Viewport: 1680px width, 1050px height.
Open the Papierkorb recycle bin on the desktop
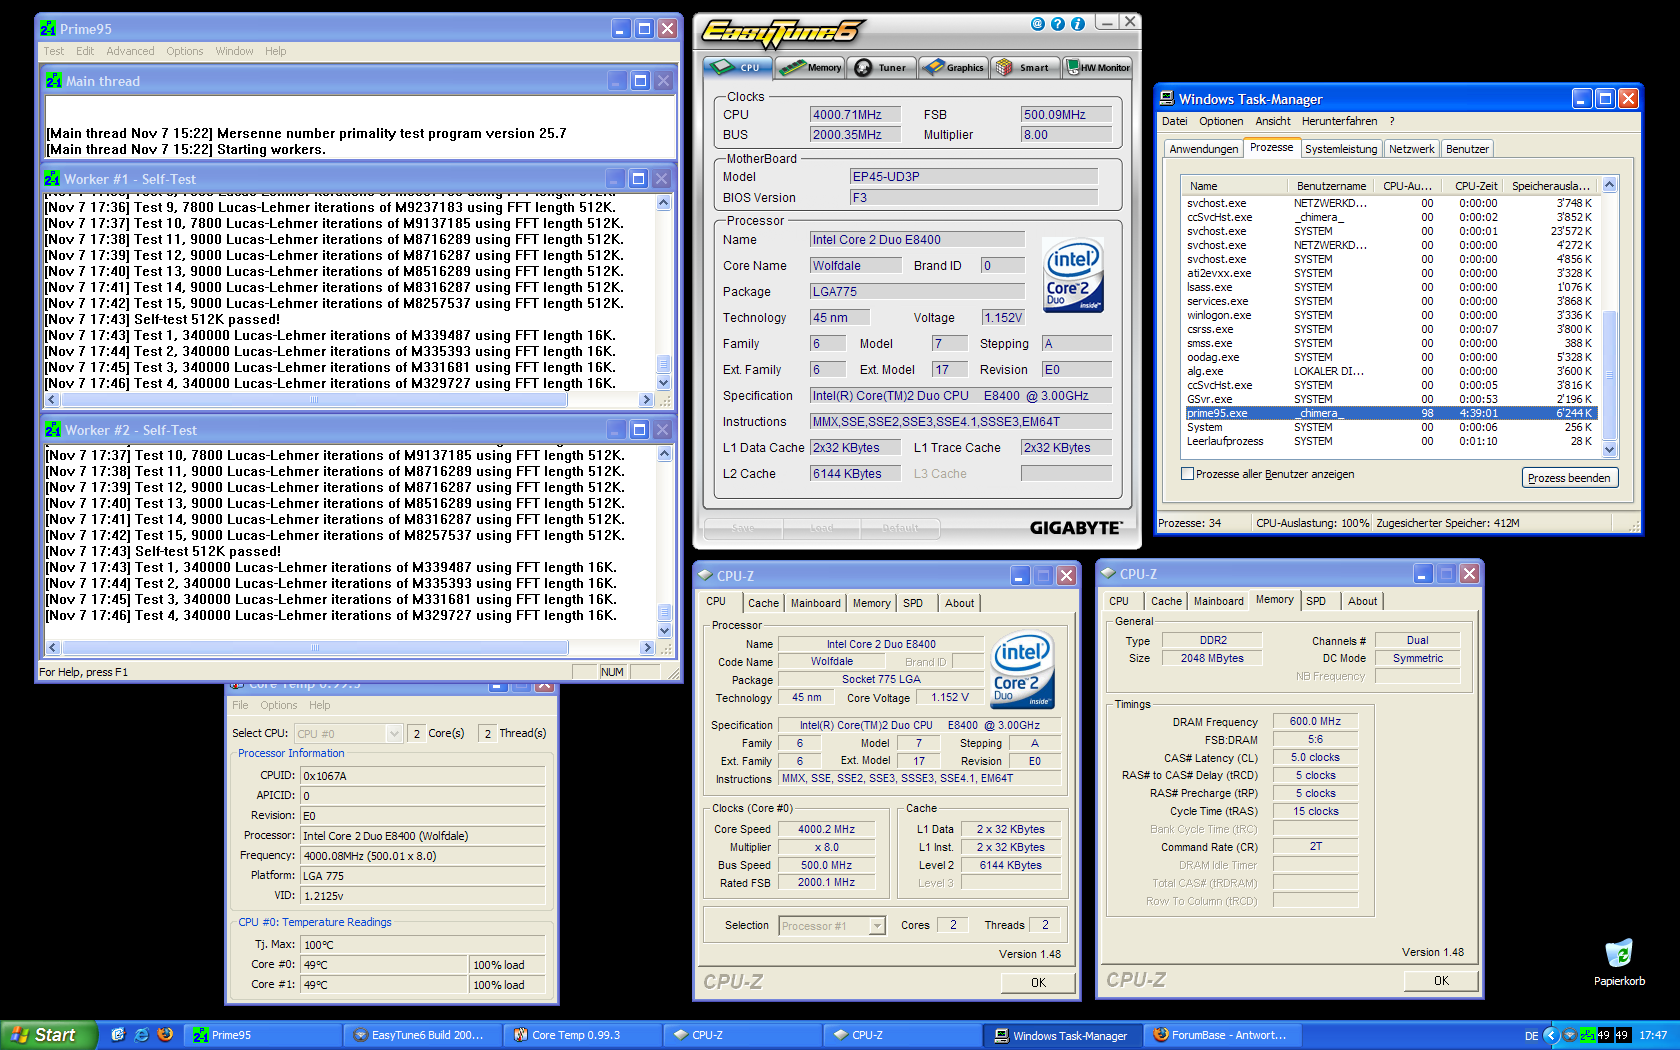point(1619,963)
